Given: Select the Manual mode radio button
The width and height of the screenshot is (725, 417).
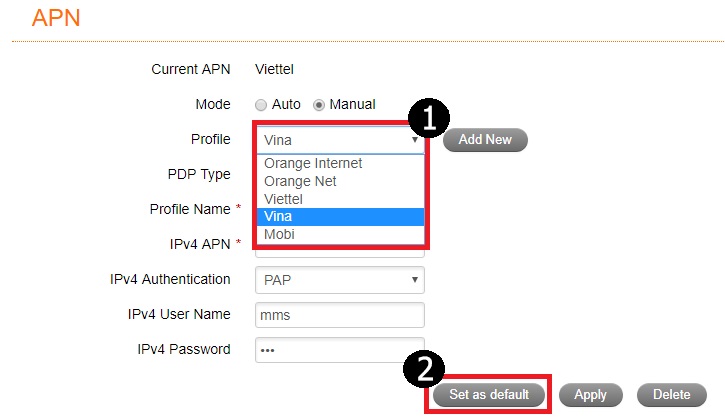Looking at the screenshot, I should coord(320,105).
